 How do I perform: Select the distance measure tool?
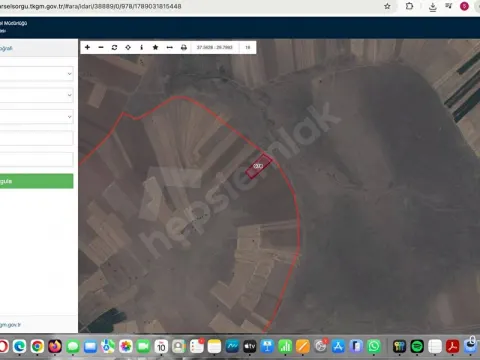(x=169, y=47)
